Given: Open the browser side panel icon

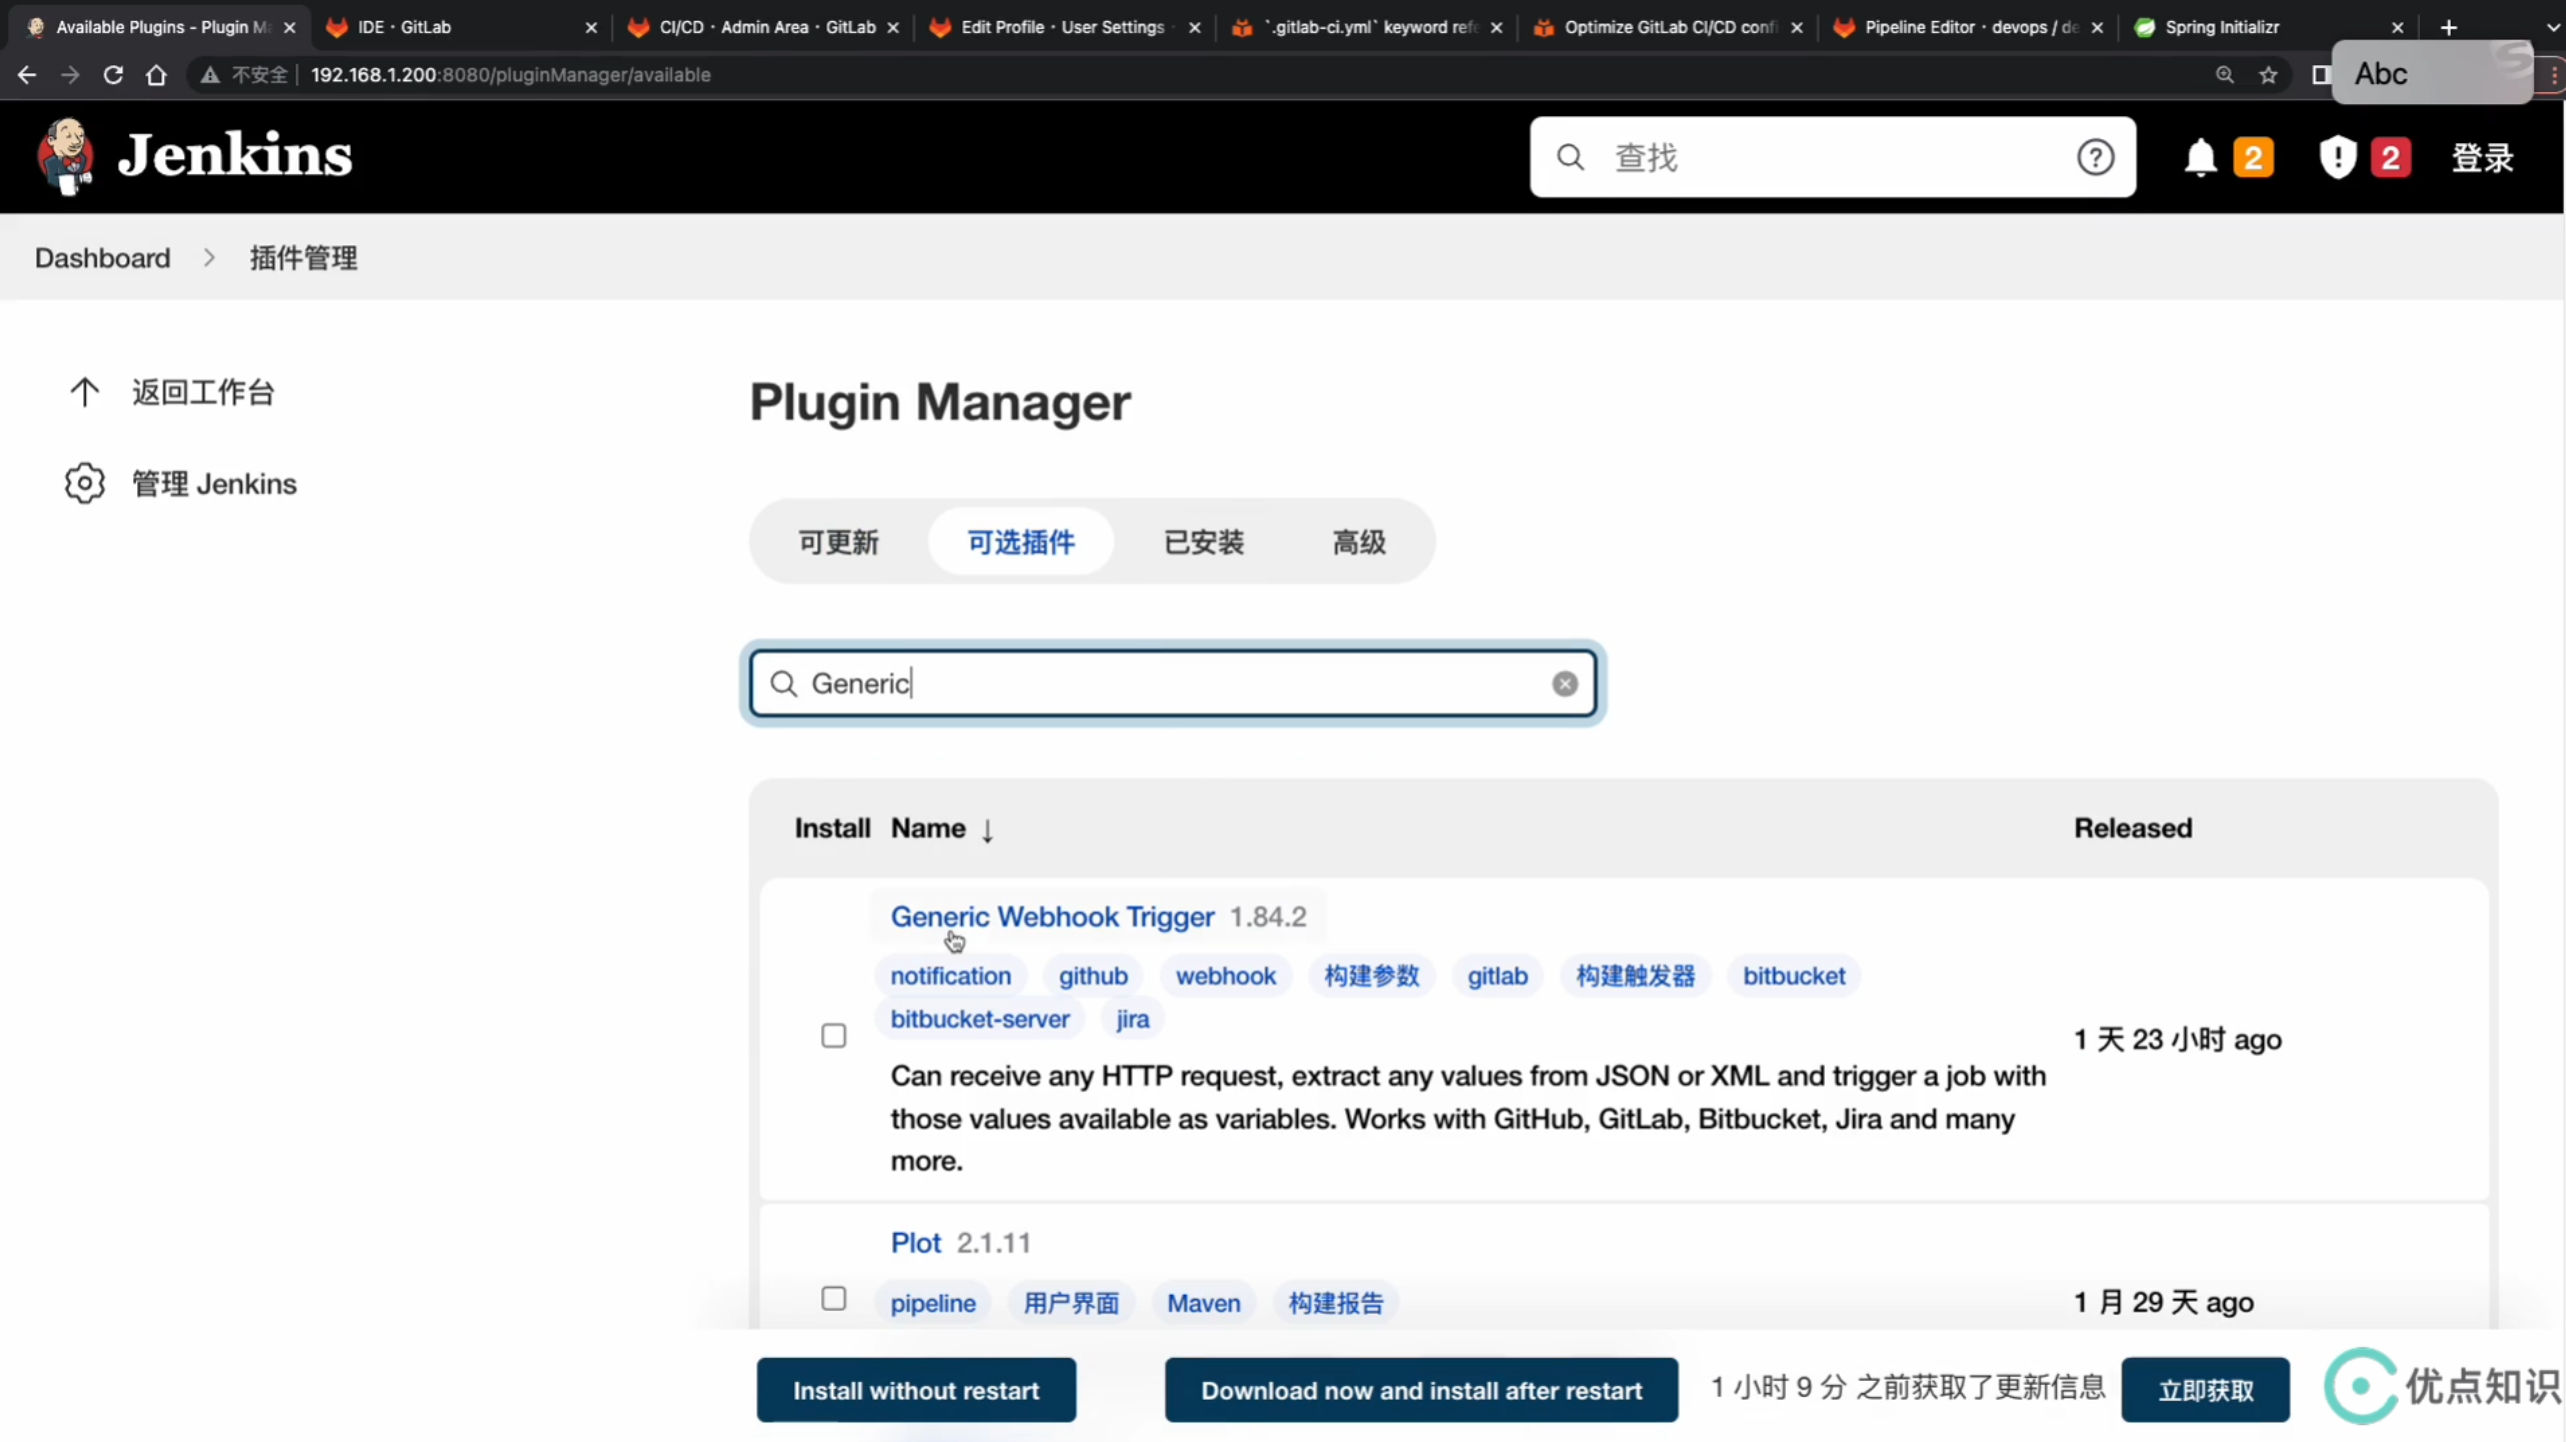Looking at the screenshot, I should [2320, 75].
